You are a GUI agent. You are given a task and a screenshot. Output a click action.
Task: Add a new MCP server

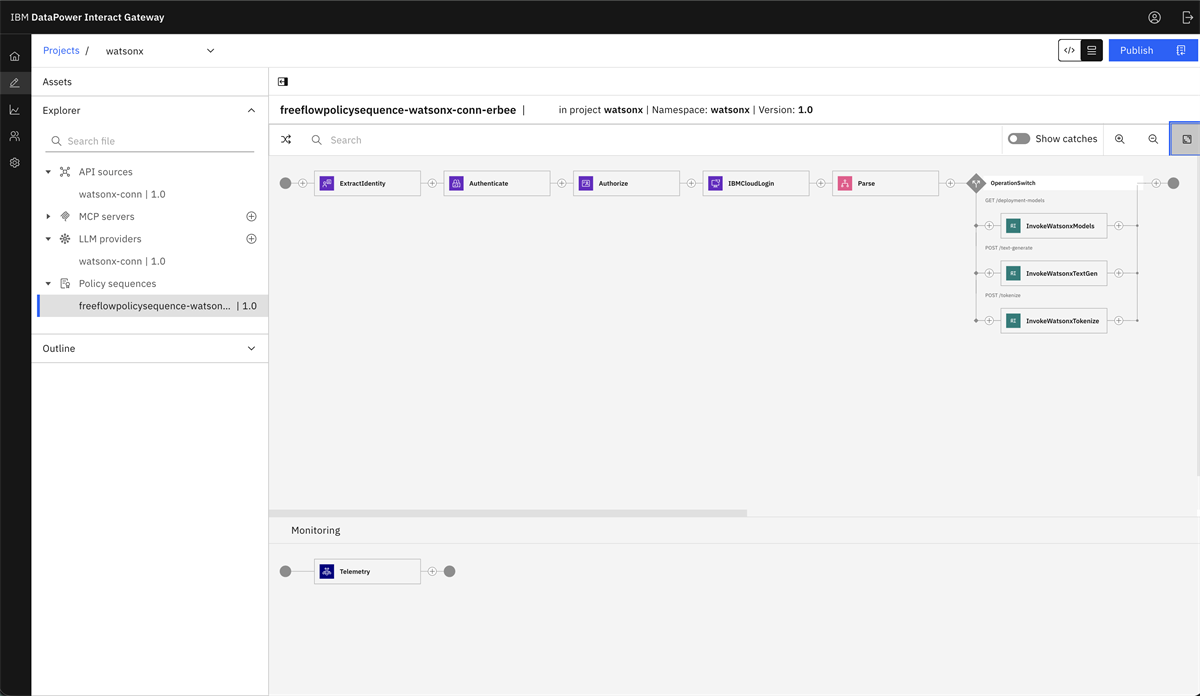[251, 216]
